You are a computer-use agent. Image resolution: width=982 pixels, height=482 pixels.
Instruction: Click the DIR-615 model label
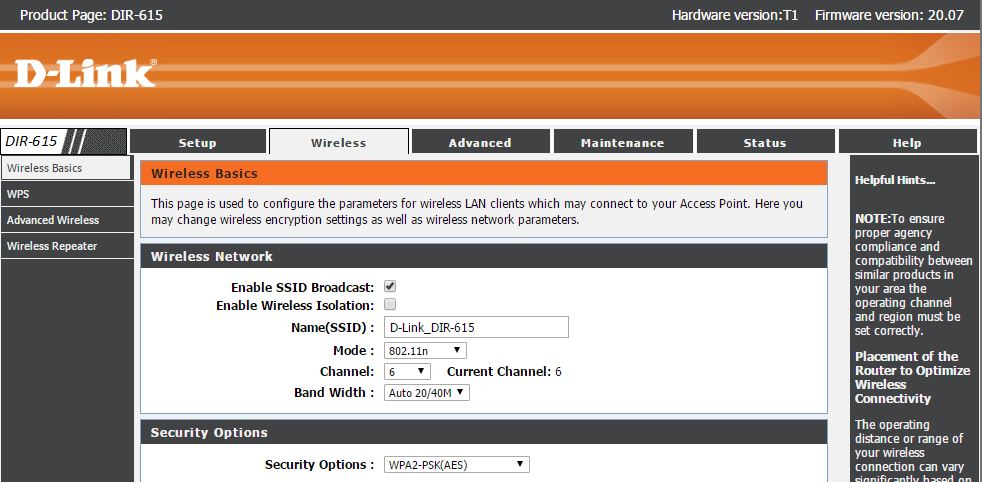[31, 141]
